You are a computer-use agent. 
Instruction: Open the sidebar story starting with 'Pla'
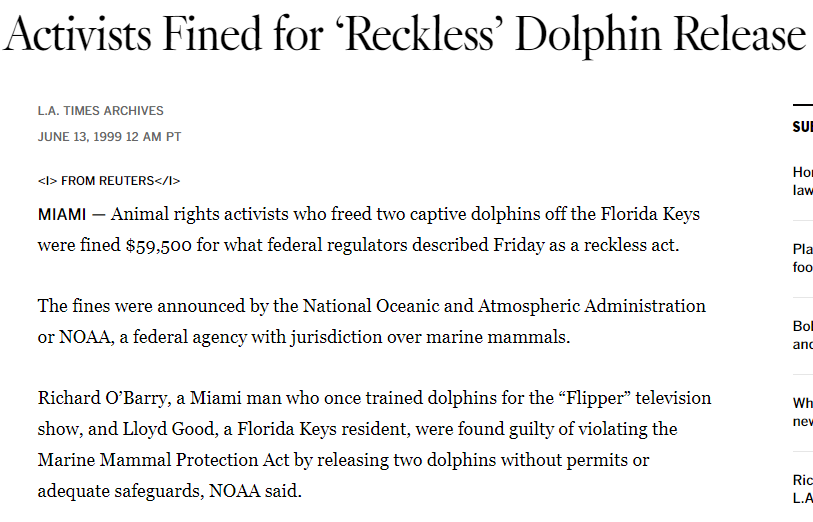click(802, 257)
